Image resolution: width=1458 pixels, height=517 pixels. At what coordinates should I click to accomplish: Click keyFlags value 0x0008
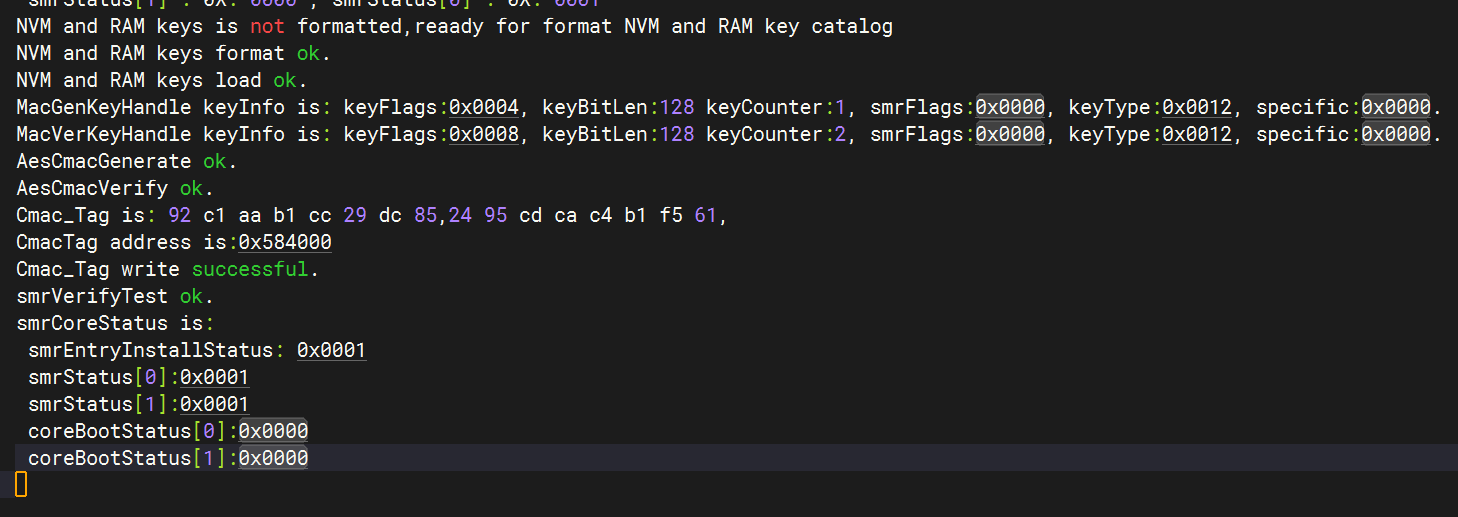(484, 134)
